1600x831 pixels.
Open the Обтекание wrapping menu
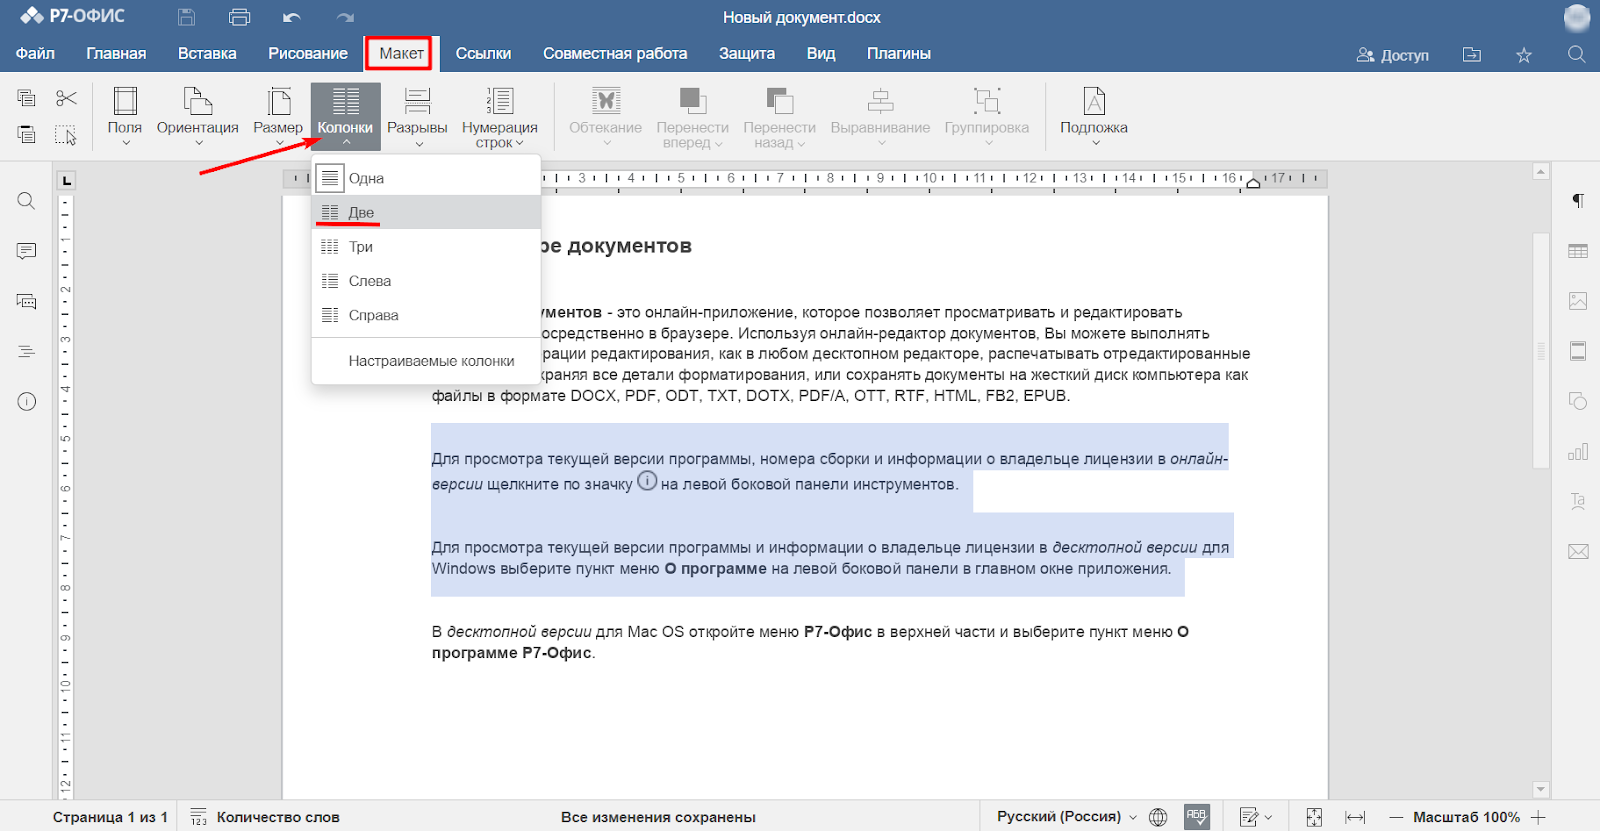pyautogui.click(x=606, y=116)
